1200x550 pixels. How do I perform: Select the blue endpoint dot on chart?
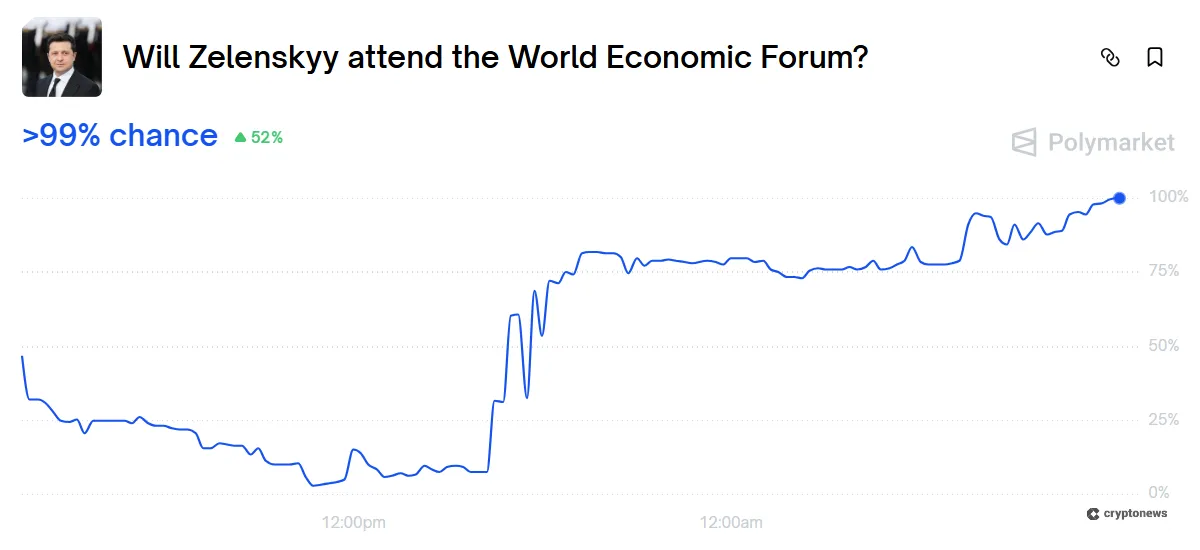pos(1119,198)
